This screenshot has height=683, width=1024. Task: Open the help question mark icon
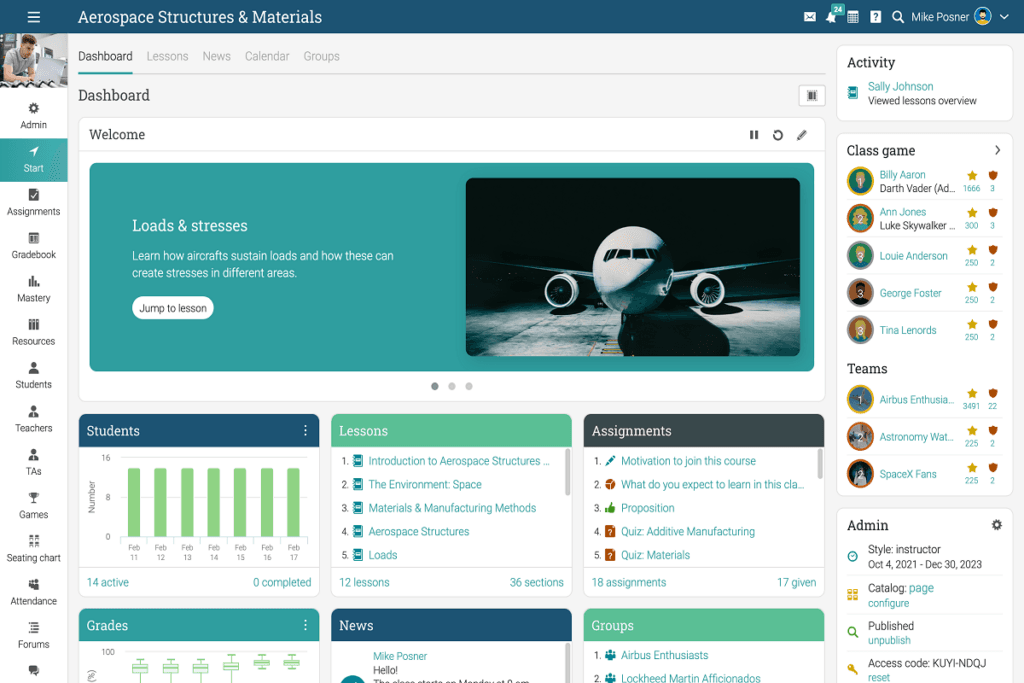pos(875,17)
